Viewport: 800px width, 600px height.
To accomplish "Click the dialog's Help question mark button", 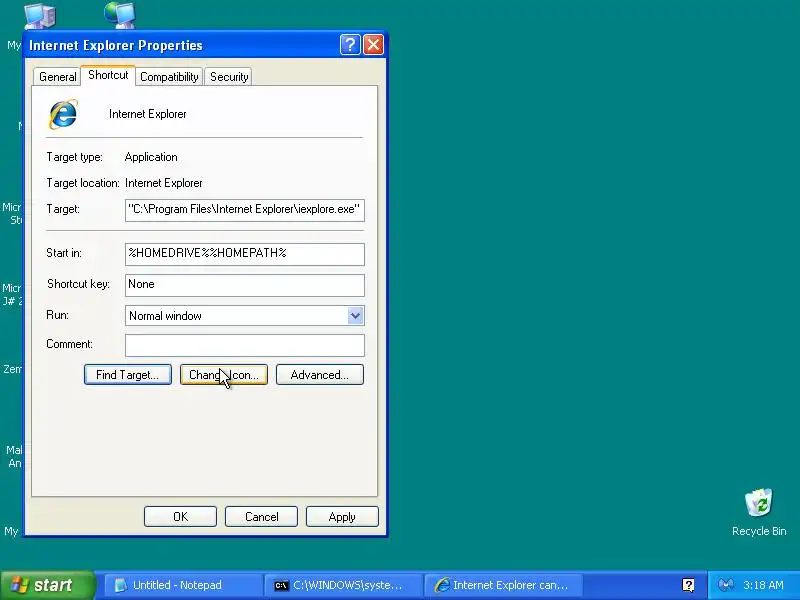I will pyautogui.click(x=349, y=45).
